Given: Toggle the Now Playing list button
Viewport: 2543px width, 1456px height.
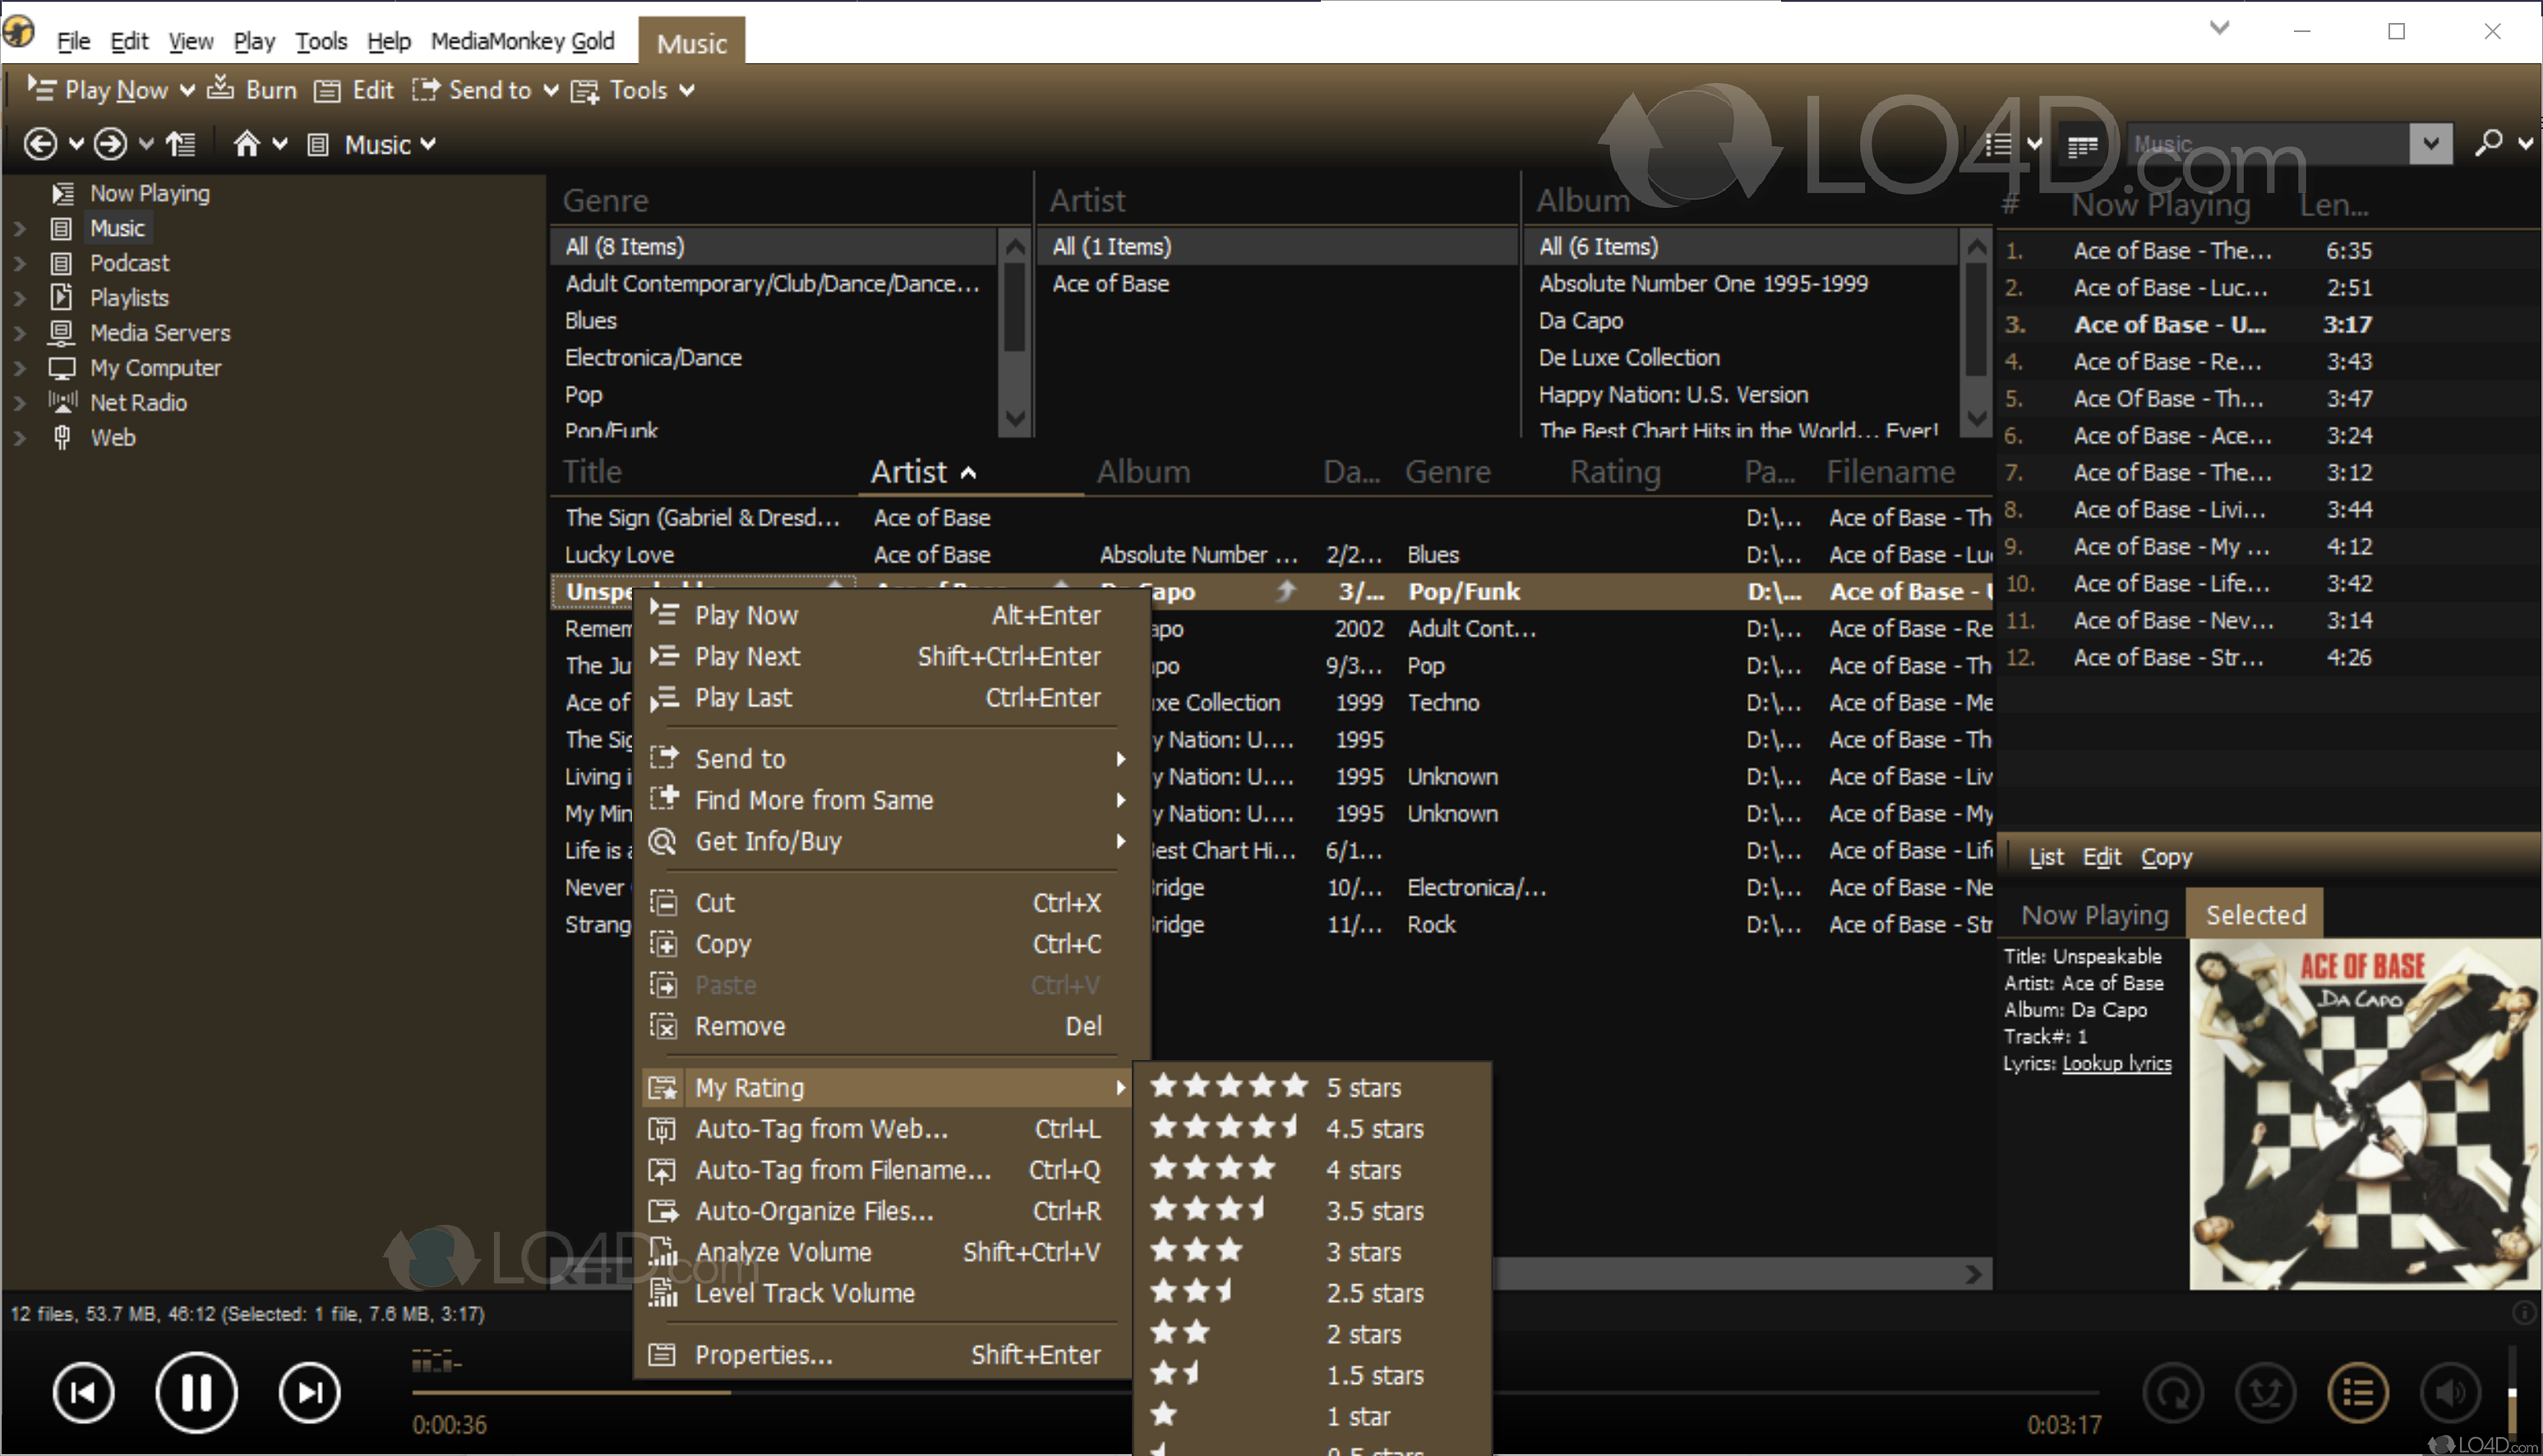Looking at the screenshot, I should (x=2357, y=1392).
